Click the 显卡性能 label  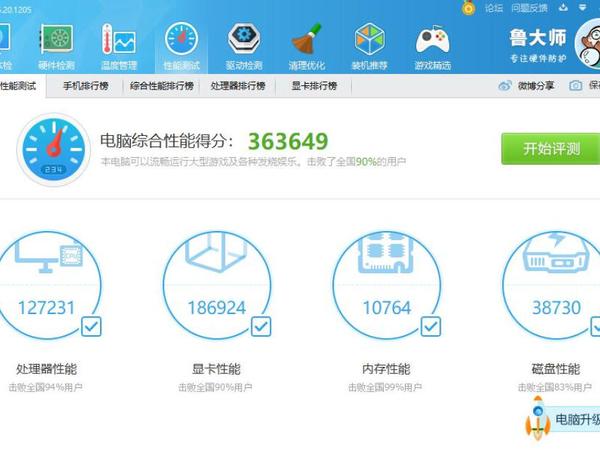pos(216,369)
